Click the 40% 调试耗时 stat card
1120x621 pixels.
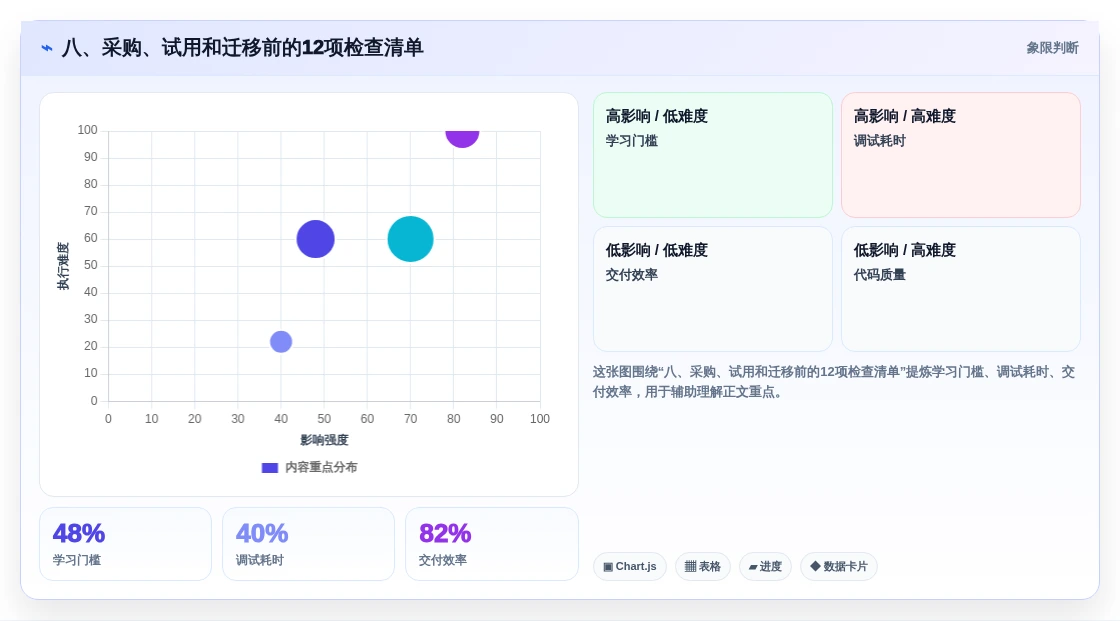[309, 544]
